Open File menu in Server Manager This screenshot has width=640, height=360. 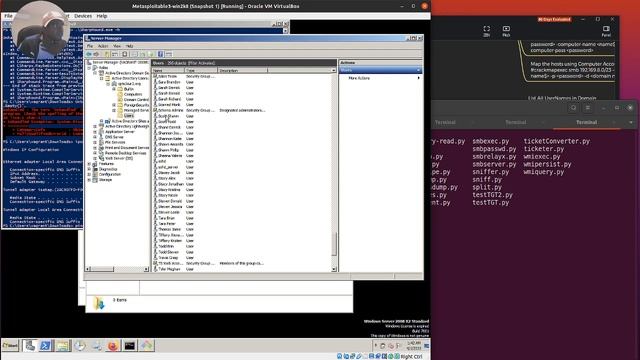(90, 46)
